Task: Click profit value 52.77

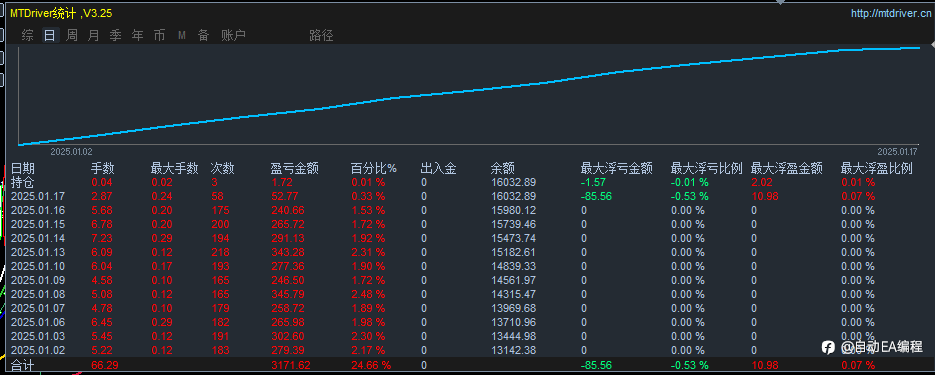Action: [x=284, y=196]
